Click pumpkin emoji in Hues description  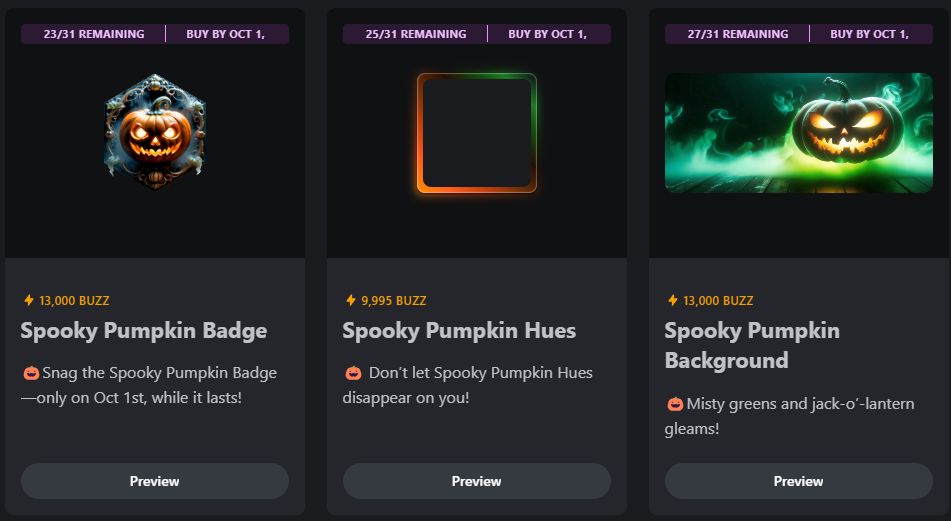(x=353, y=373)
